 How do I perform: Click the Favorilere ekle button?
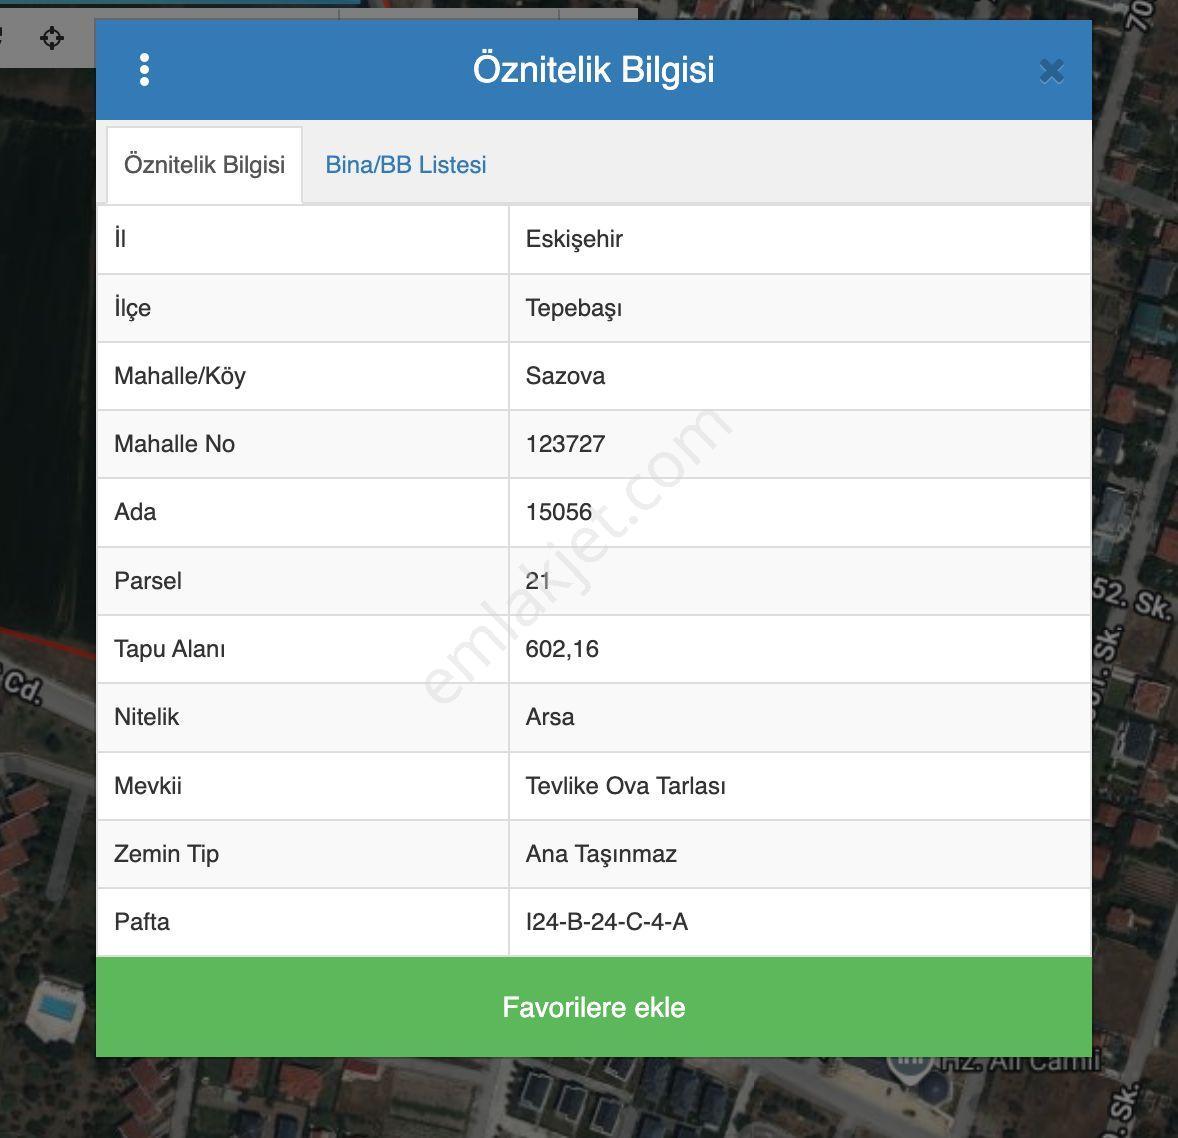pos(594,1007)
